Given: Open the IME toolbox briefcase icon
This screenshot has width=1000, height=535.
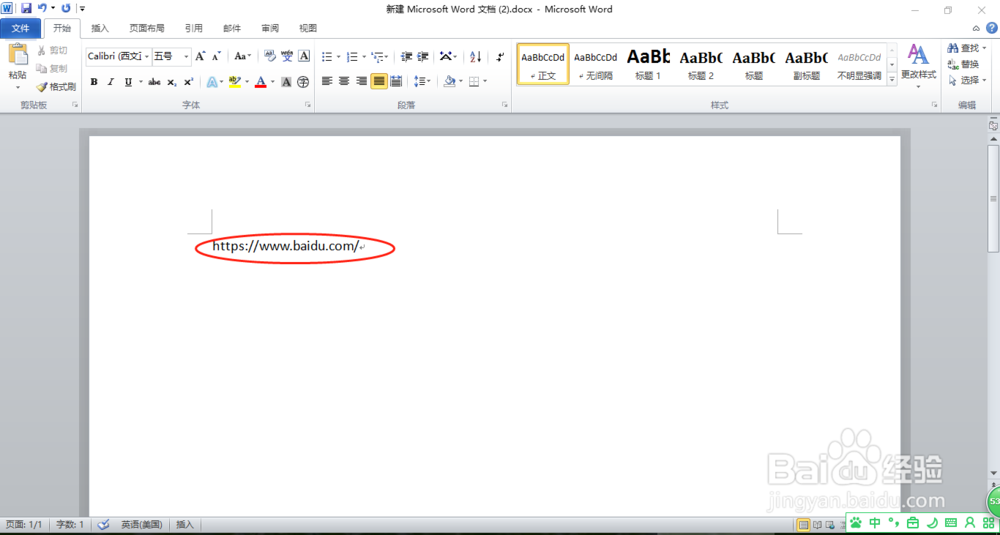Looking at the screenshot, I should tap(913, 523).
